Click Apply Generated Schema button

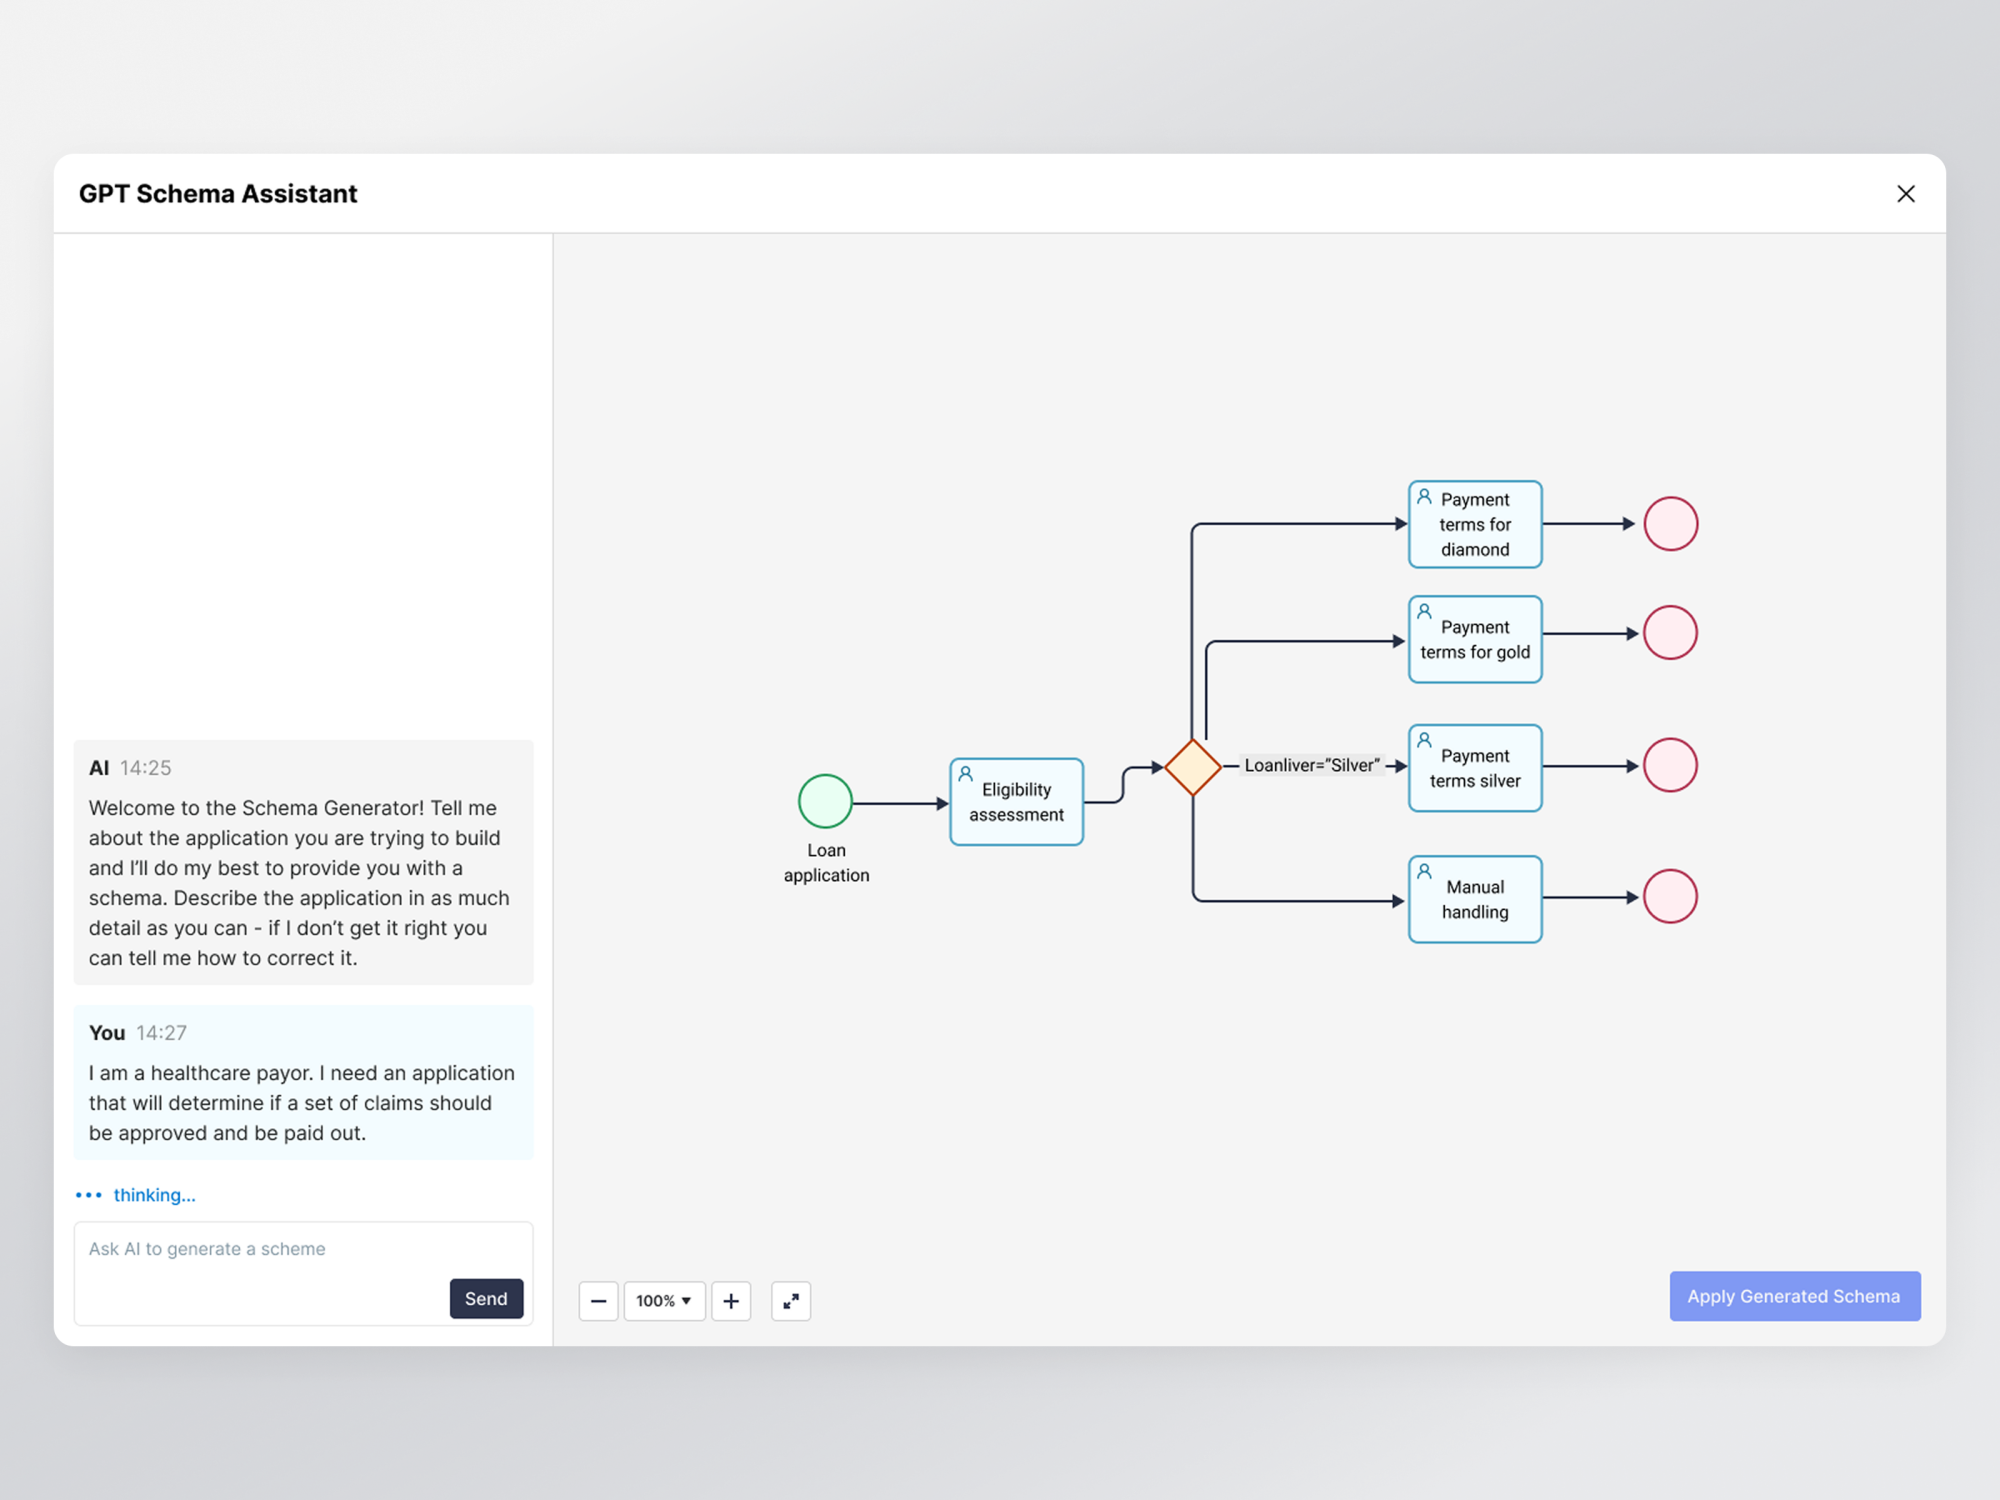click(x=1794, y=1296)
